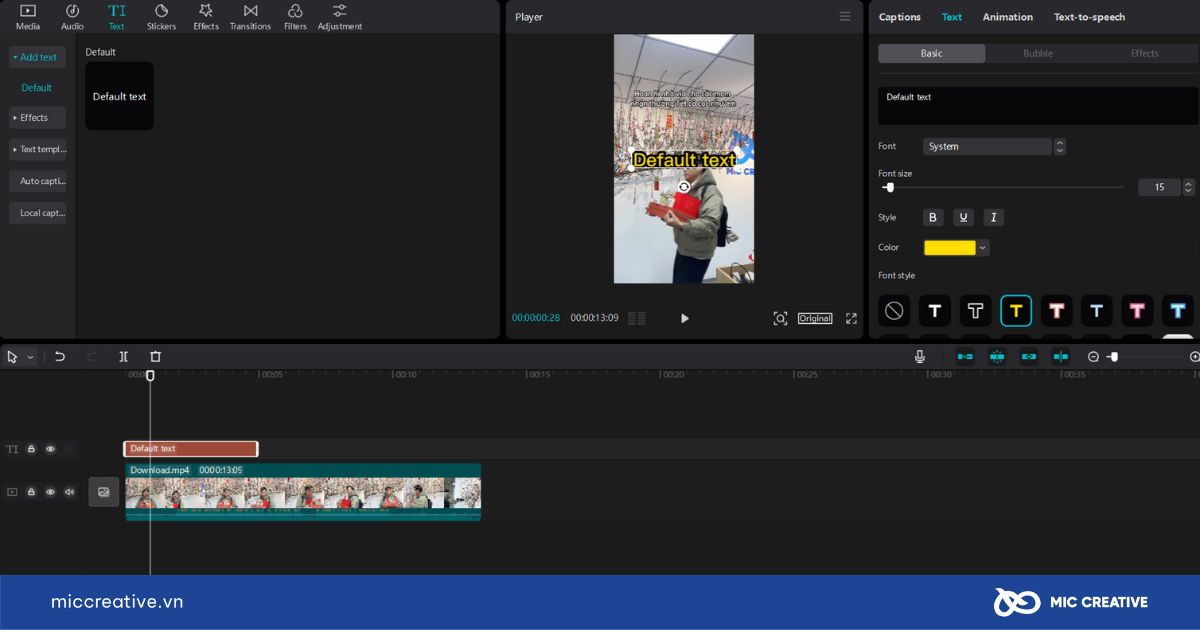Hide the text track with eye icon
Viewport: 1200px width, 630px height.
pos(50,449)
